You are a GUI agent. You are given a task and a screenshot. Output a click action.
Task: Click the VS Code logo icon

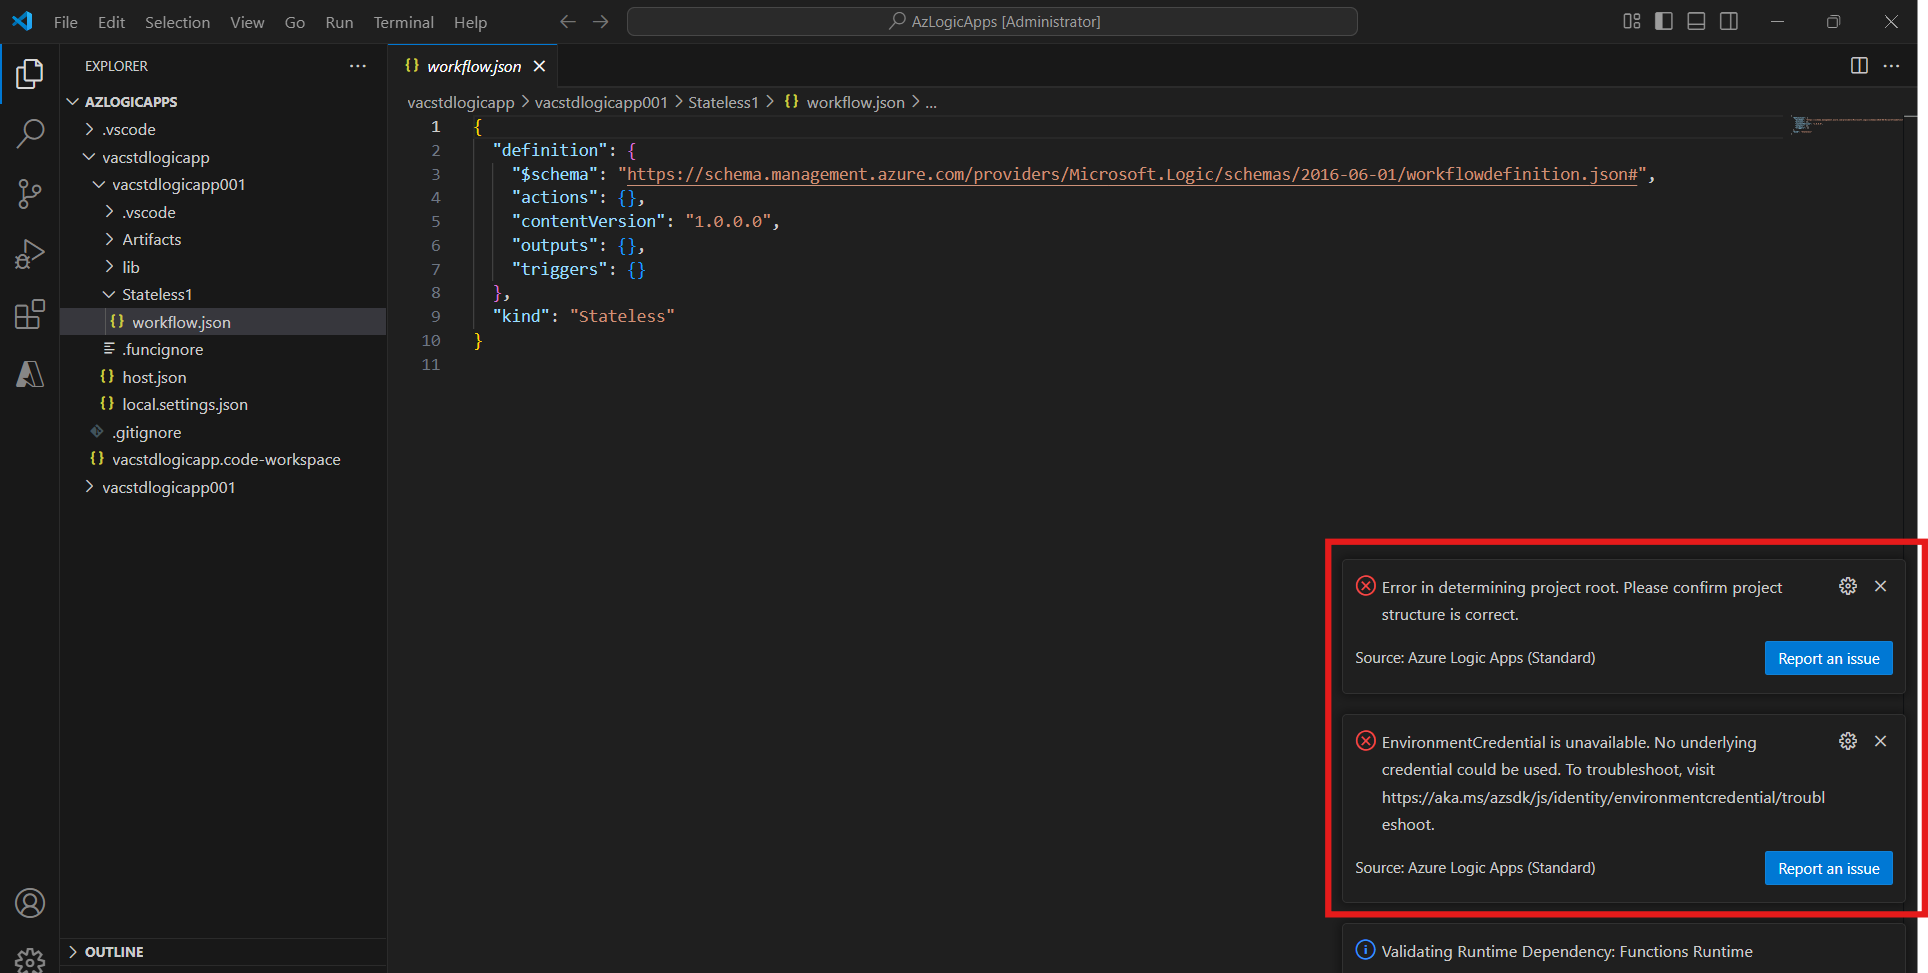click(x=23, y=21)
